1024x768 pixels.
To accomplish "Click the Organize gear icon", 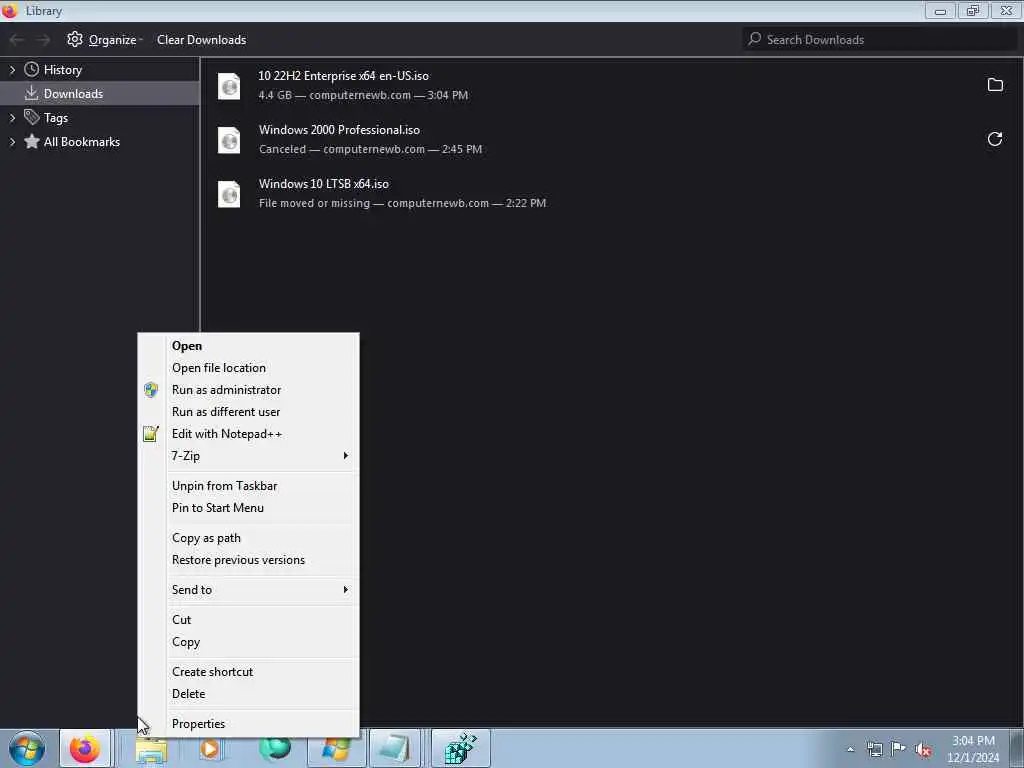I will point(74,39).
